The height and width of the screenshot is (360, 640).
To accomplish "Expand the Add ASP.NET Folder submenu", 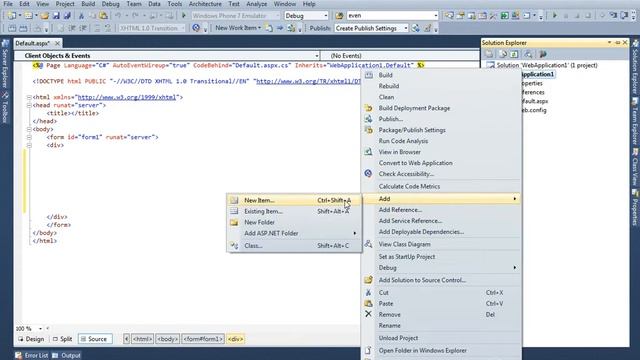I will [x=294, y=233].
